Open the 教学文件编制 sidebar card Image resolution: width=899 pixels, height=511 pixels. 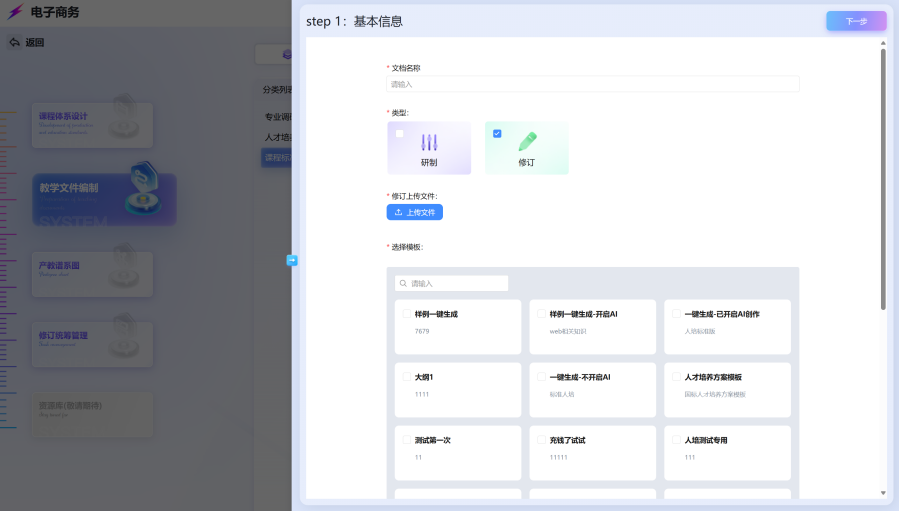104,200
